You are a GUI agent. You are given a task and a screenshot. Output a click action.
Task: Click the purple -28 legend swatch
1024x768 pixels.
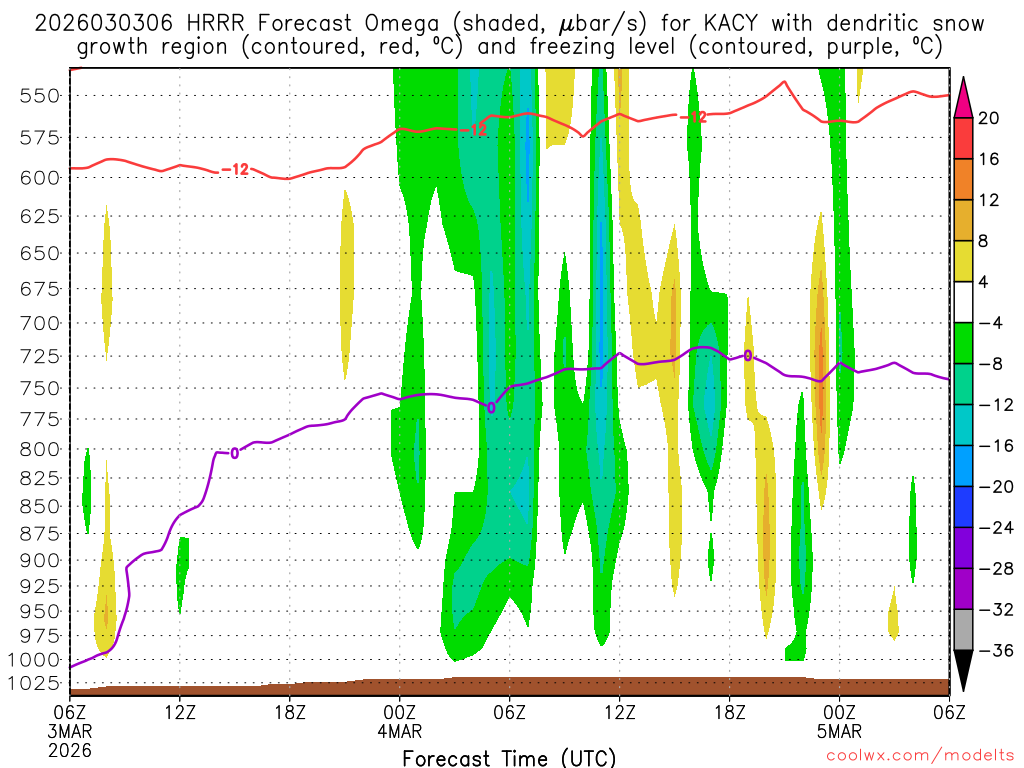click(x=963, y=548)
